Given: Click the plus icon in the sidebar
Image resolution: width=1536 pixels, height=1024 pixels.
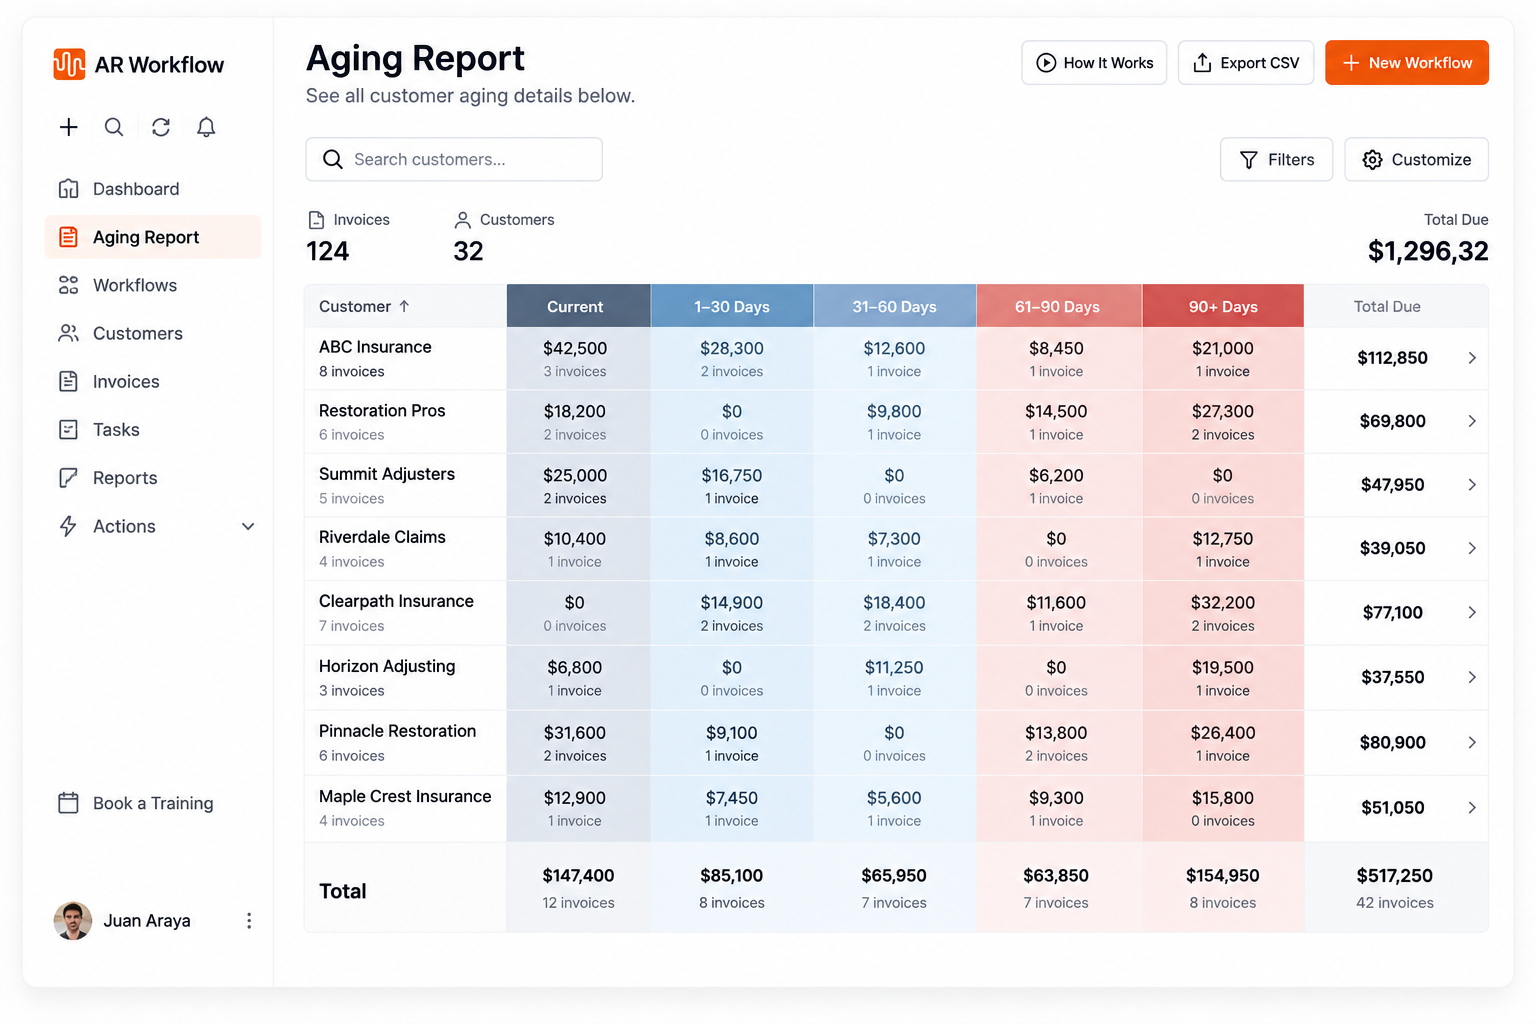Looking at the screenshot, I should coord(68,127).
